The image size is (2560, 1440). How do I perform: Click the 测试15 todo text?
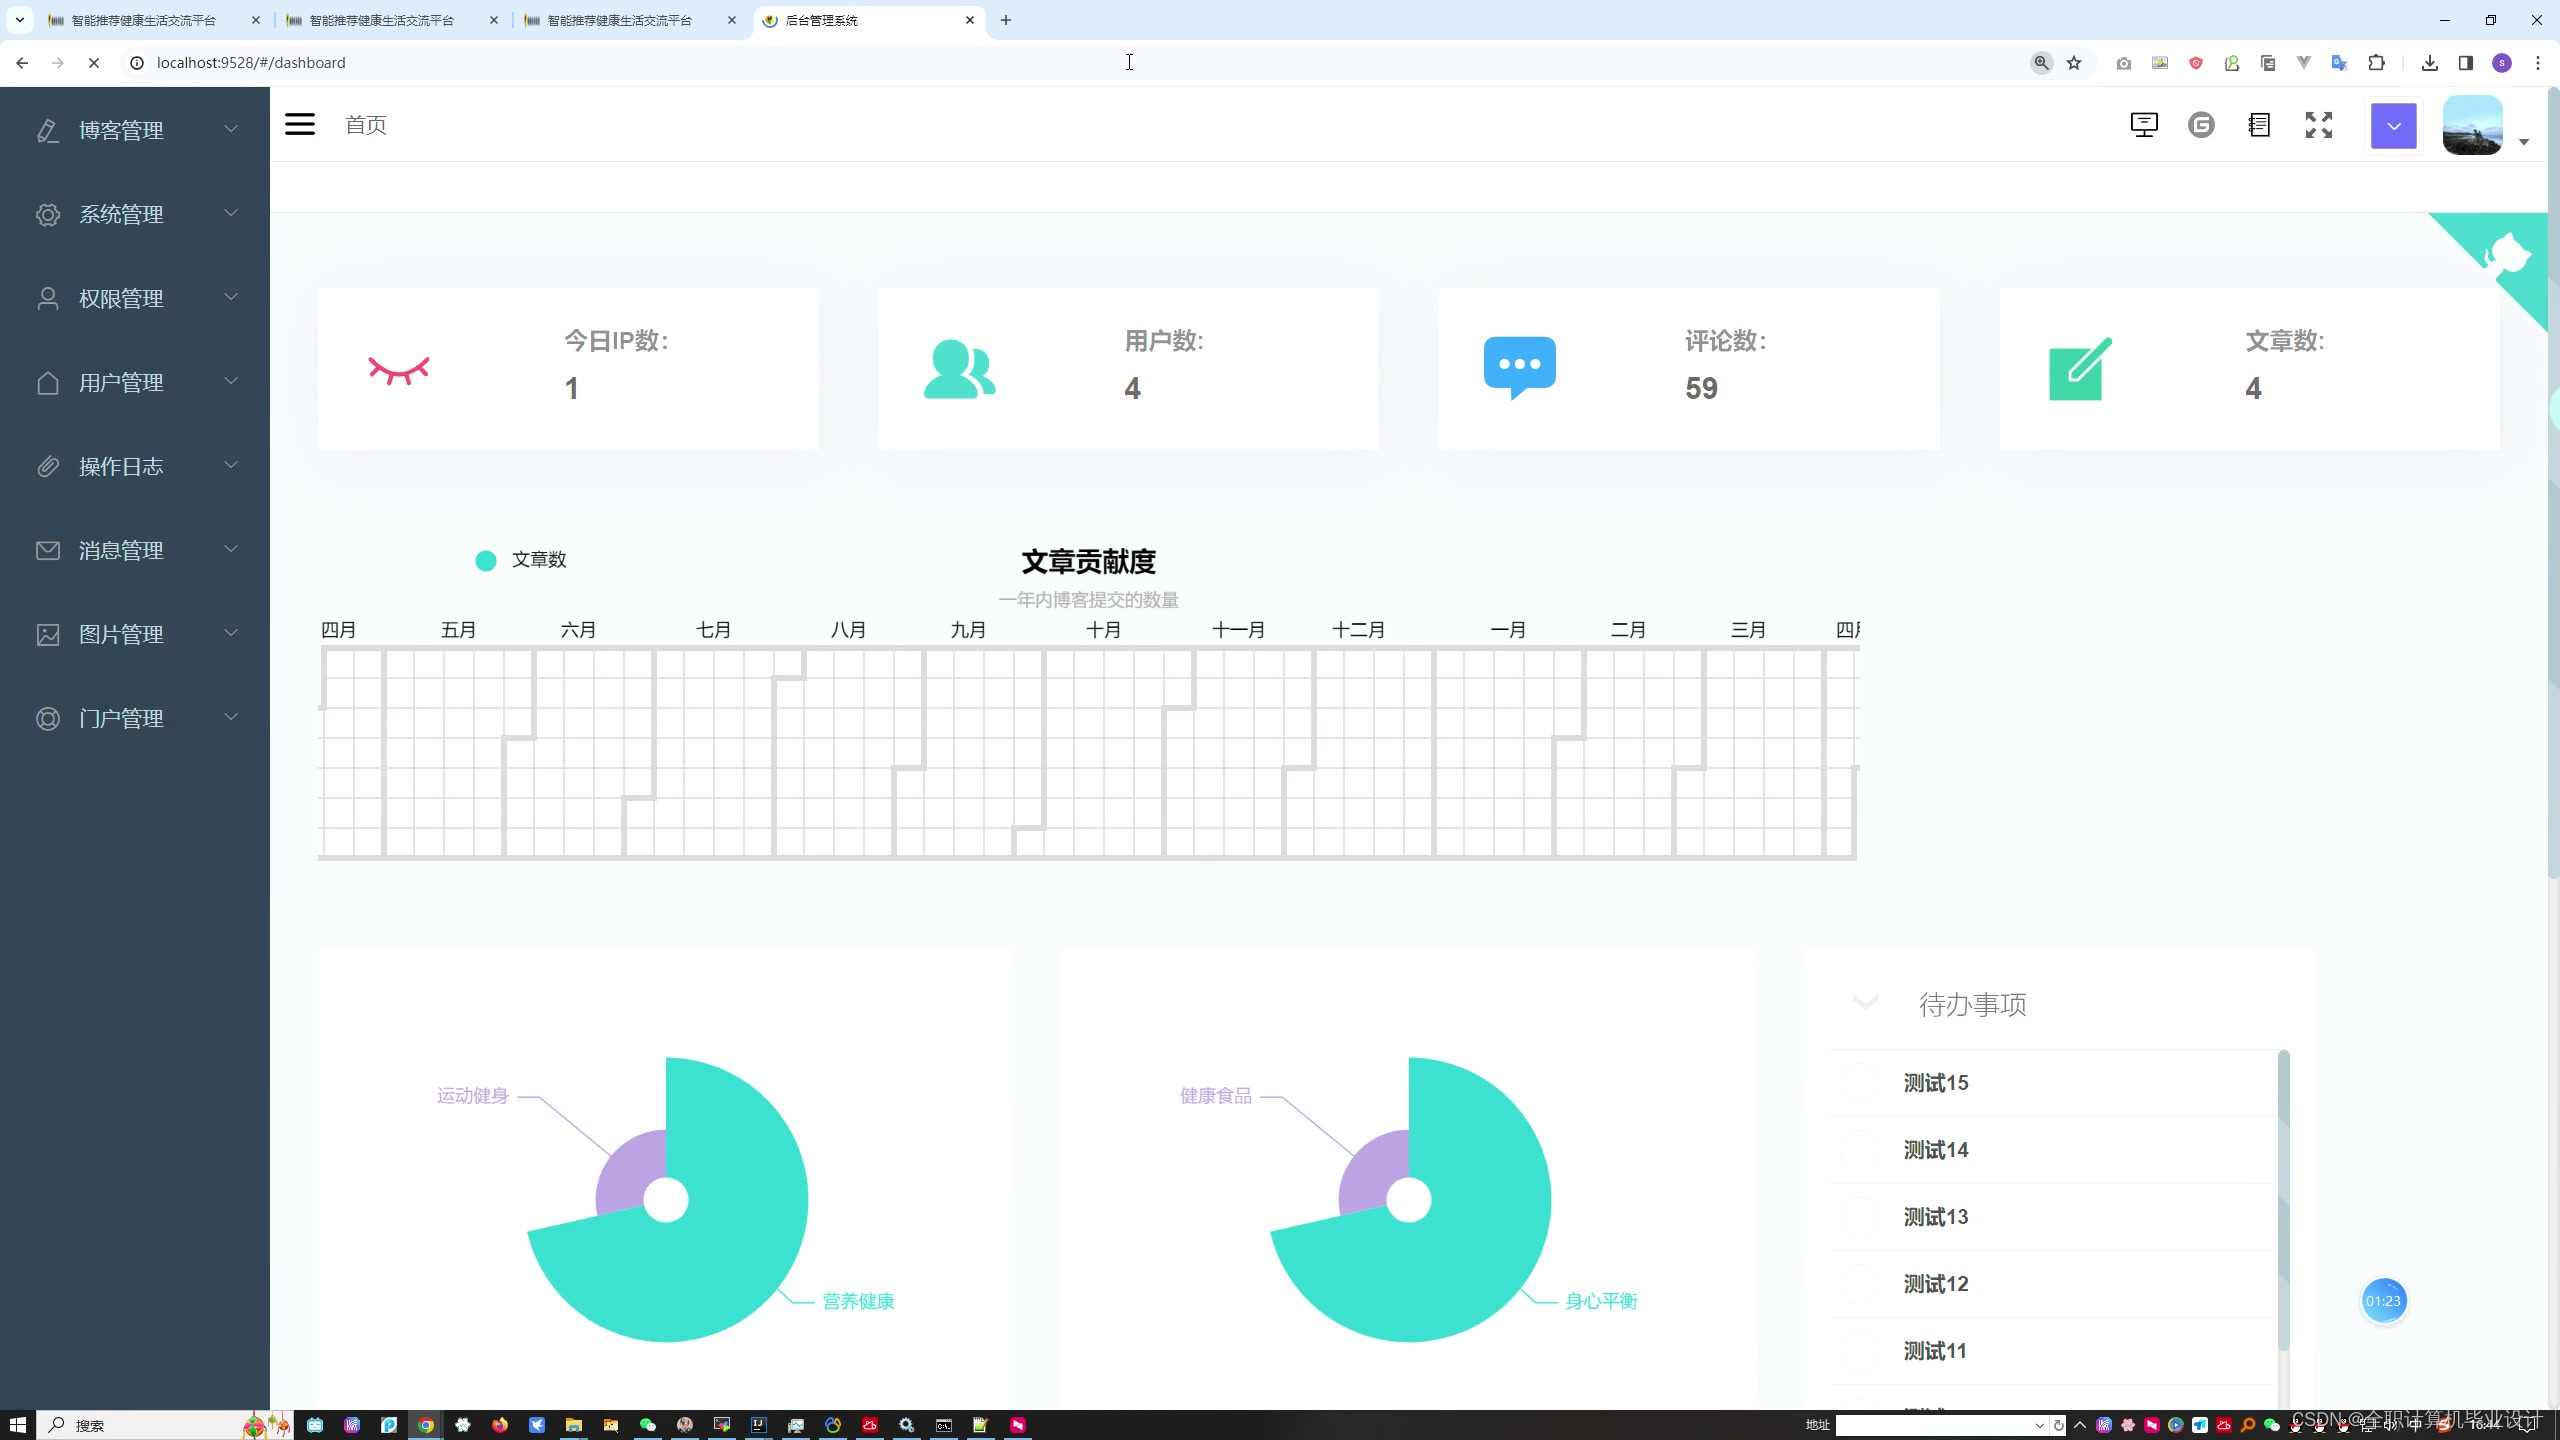pyautogui.click(x=1936, y=1083)
